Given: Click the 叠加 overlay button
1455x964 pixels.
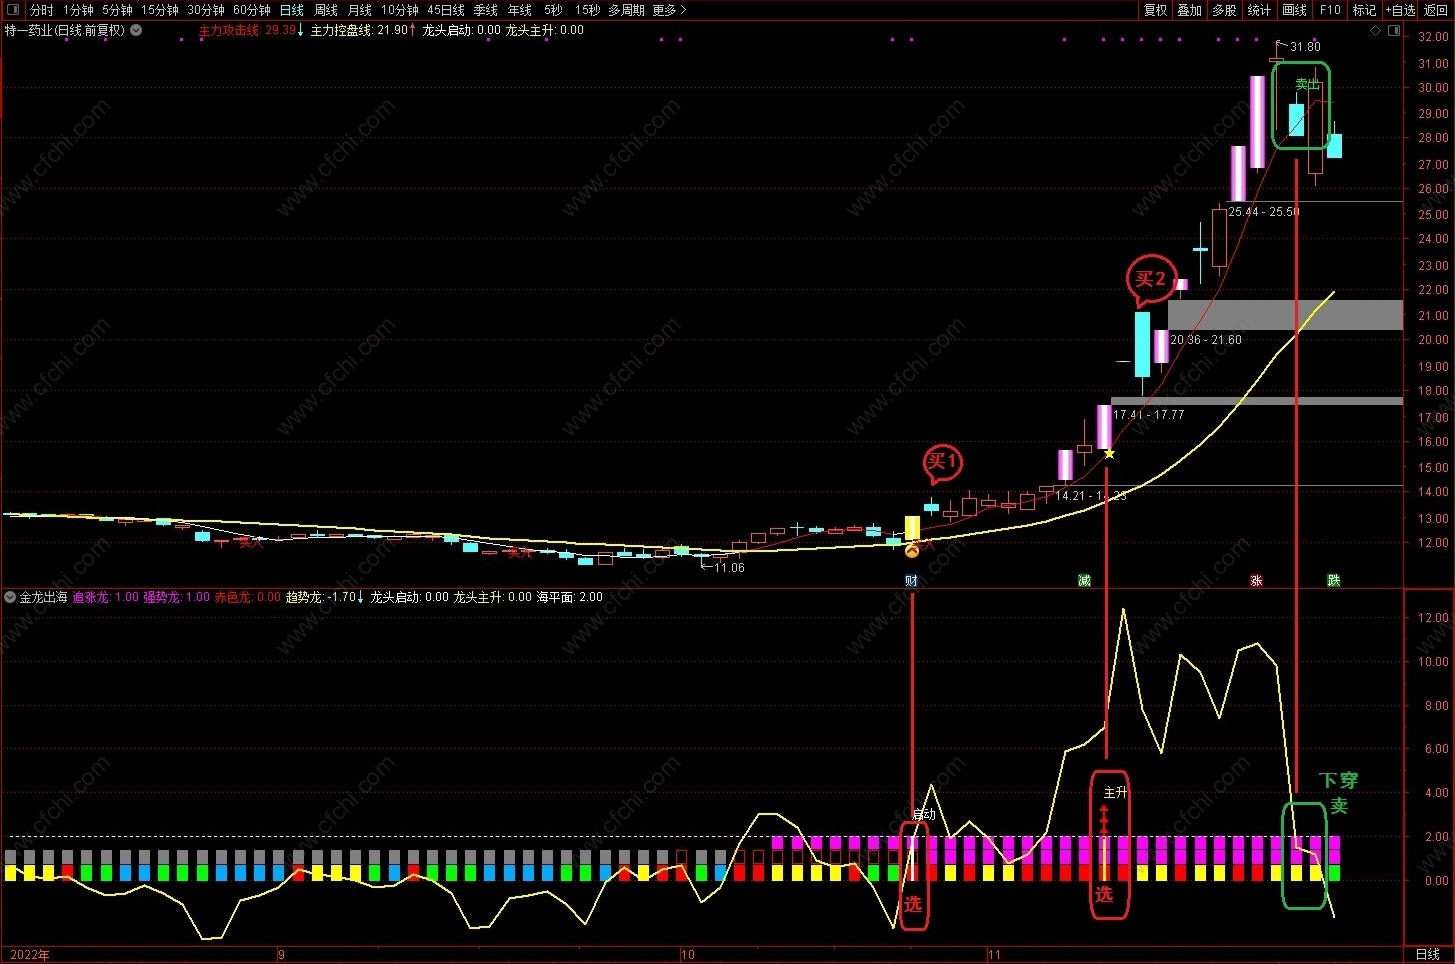Looking at the screenshot, I should (1189, 10).
